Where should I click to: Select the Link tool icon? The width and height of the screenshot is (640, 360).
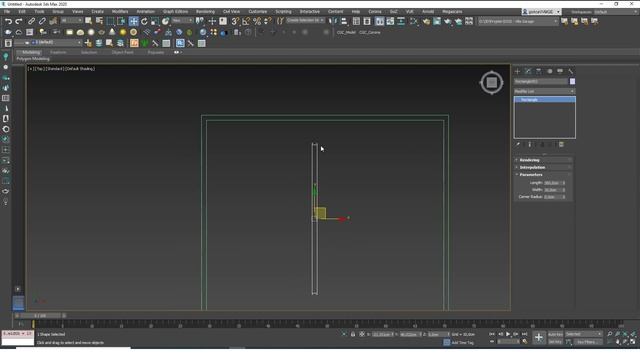(x=31, y=21)
